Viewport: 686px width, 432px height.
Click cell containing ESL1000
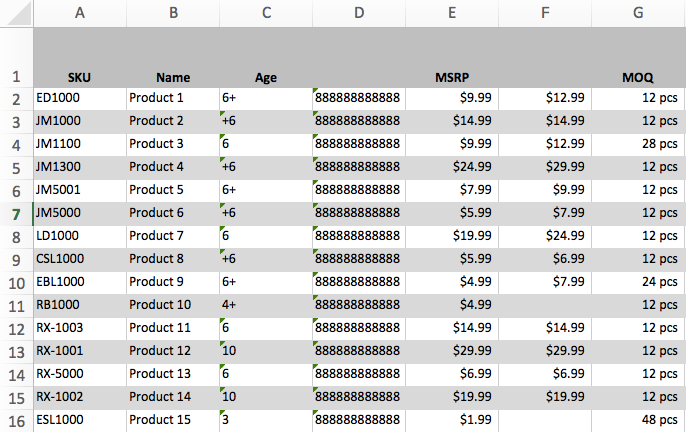click(79, 420)
